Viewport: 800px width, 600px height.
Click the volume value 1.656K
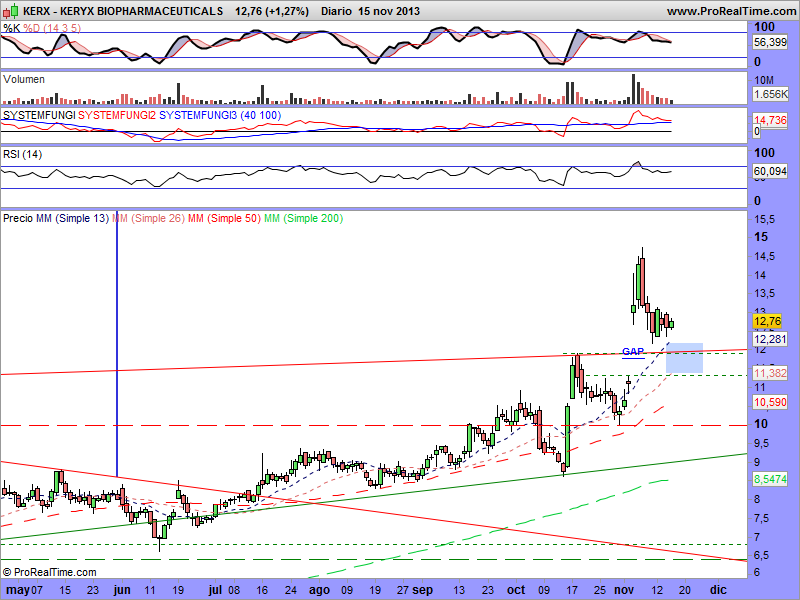(770, 94)
